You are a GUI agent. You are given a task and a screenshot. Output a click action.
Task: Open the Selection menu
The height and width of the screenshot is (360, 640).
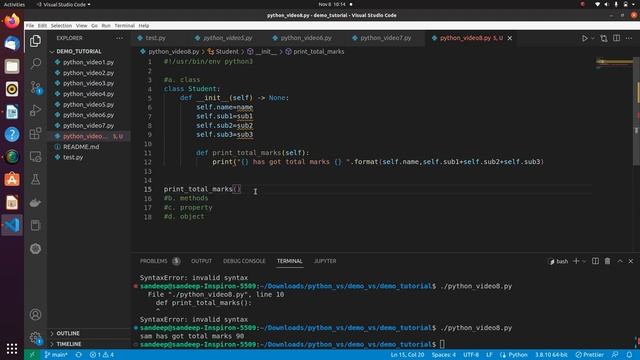click(61, 25)
